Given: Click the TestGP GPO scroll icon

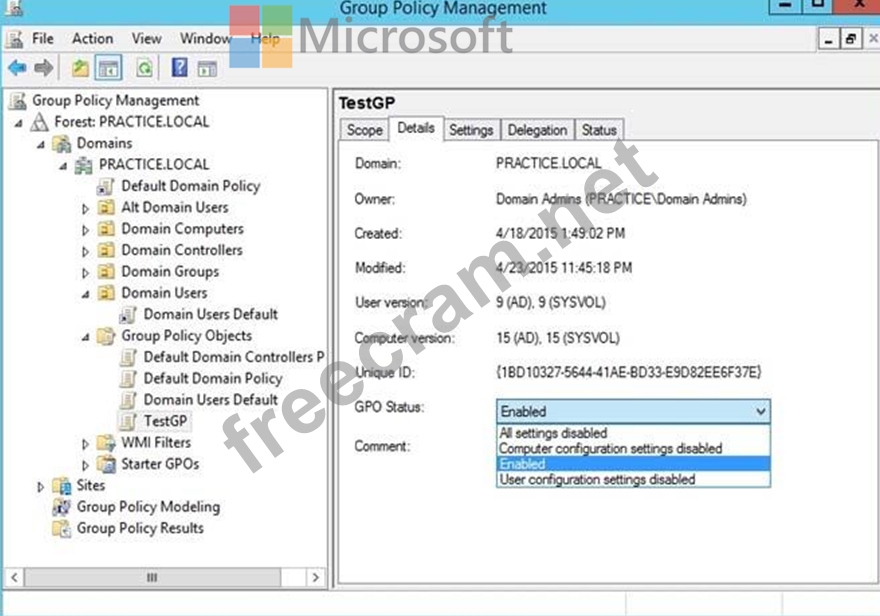Looking at the screenshot, I should (129, 421).
